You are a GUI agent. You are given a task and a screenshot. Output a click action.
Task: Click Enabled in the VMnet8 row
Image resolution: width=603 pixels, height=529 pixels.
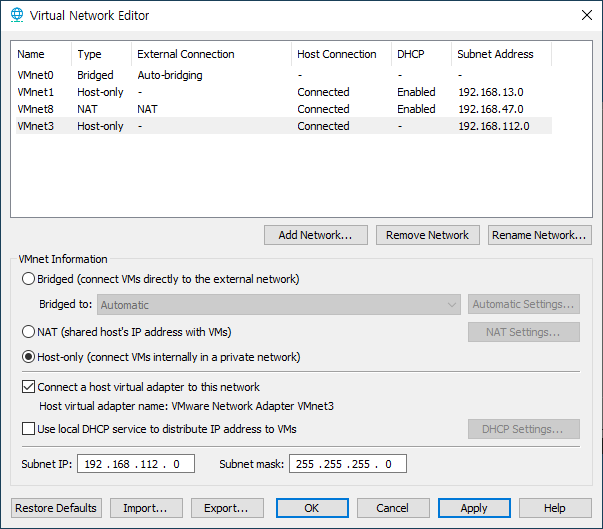point(416,109)
